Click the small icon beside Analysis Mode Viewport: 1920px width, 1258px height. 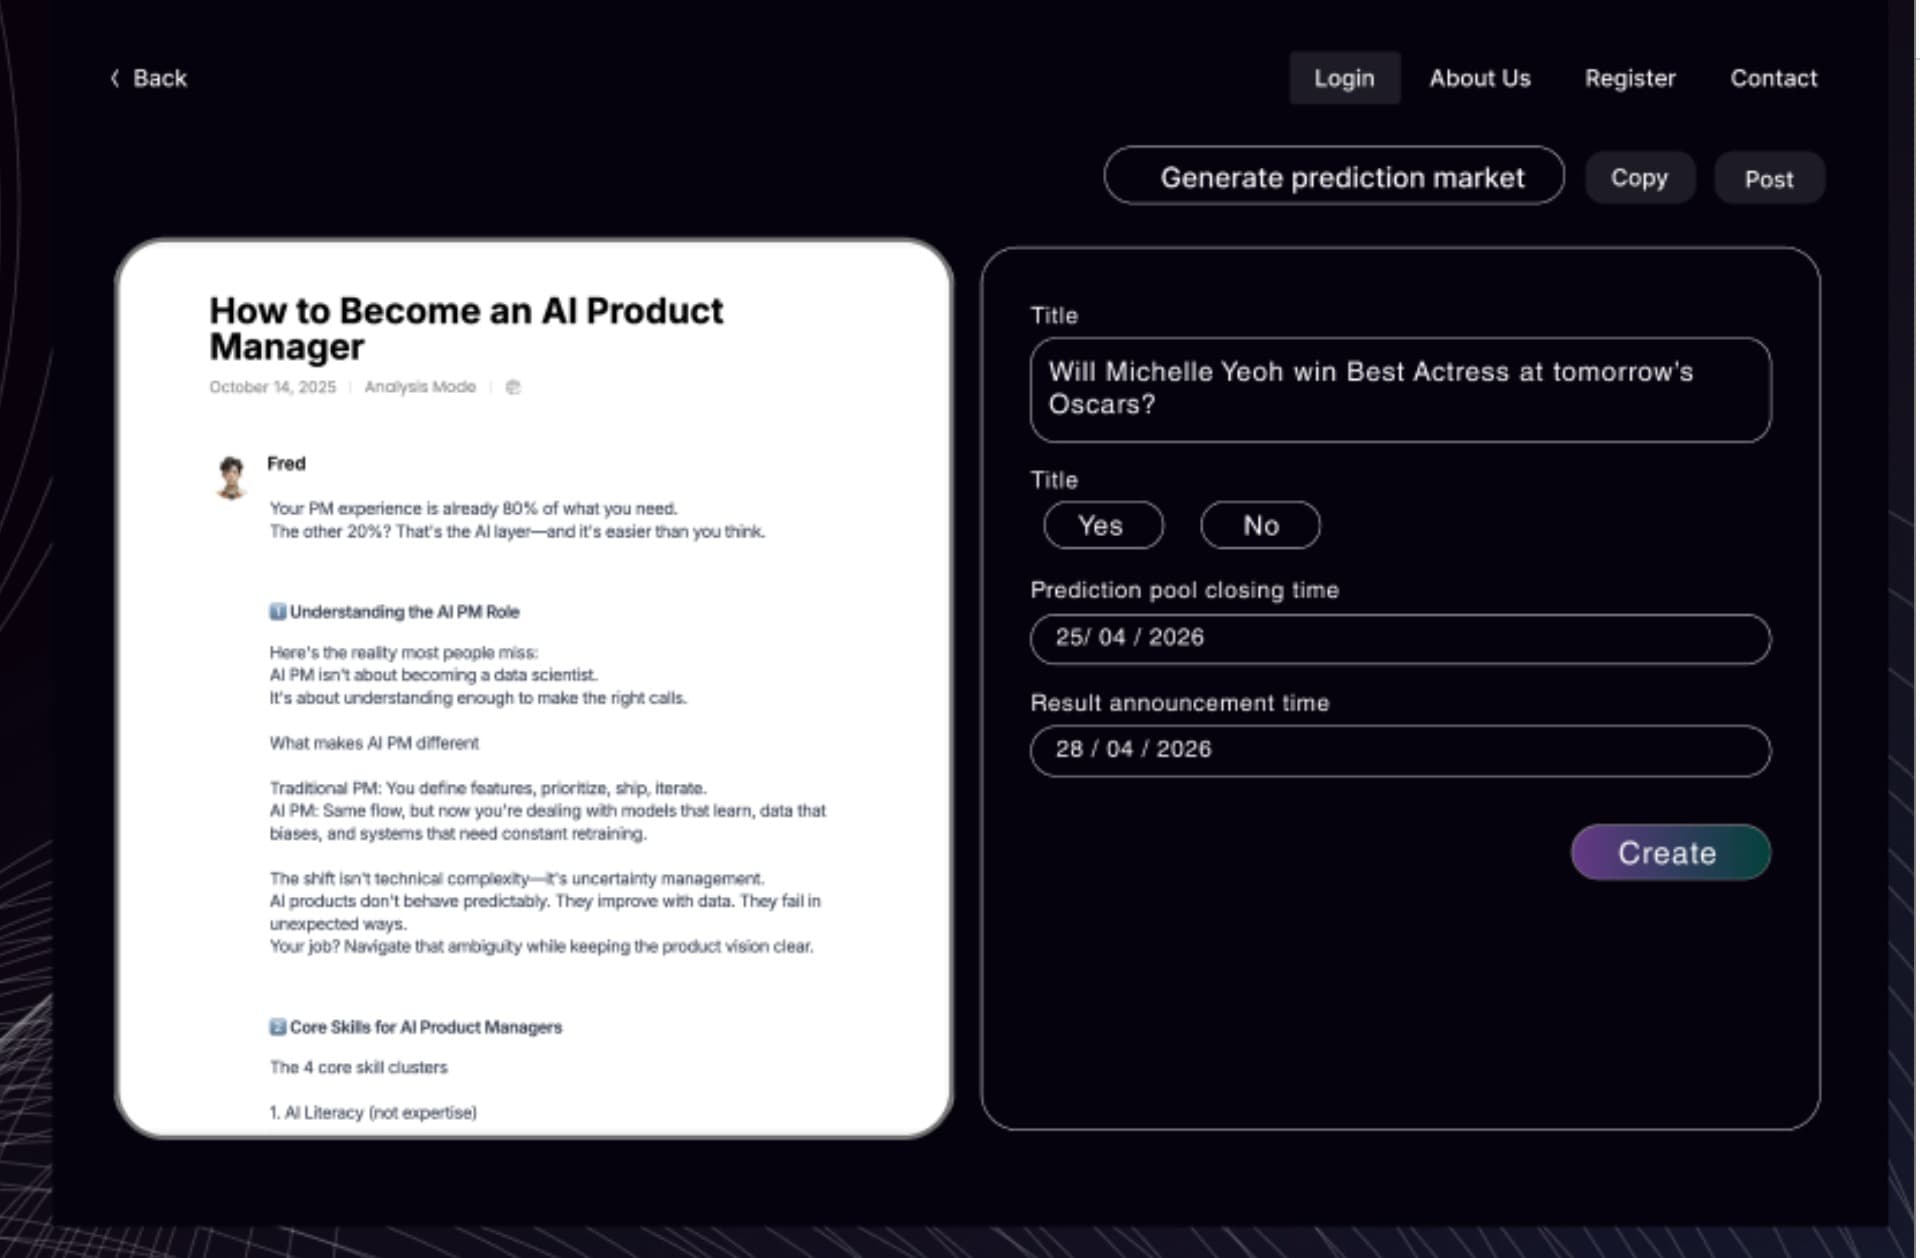point(513,387)
